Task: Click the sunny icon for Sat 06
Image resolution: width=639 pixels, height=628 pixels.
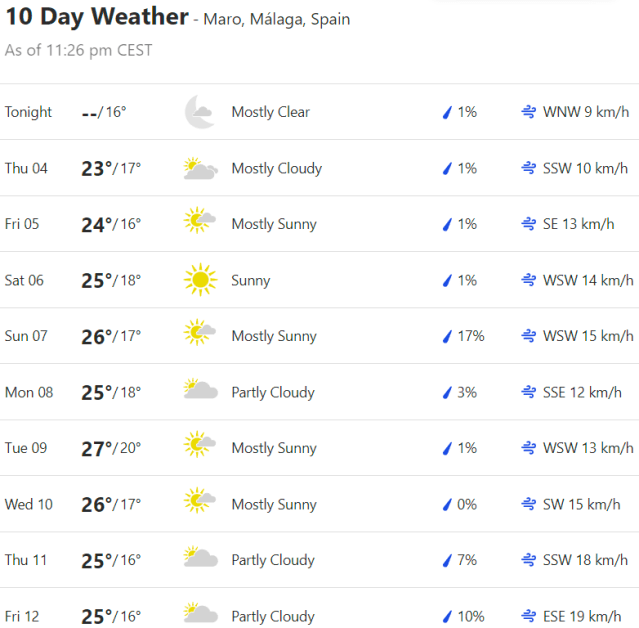Action: [x=200, y=280]
